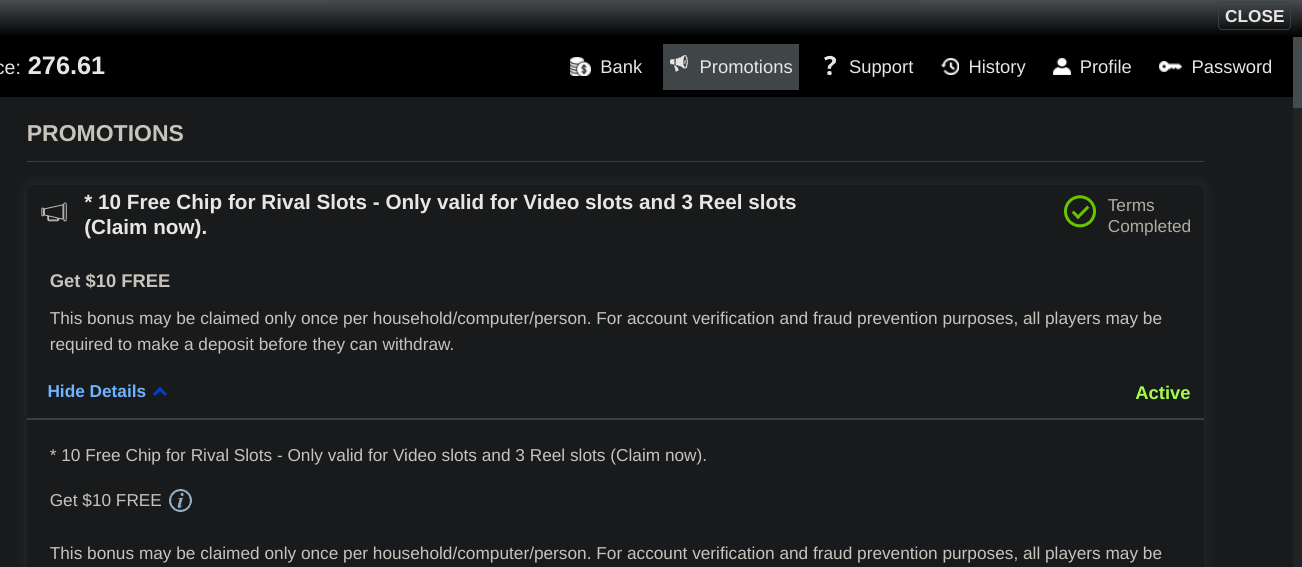Click the chevron arrow beside Hide Details

point(160,391)
